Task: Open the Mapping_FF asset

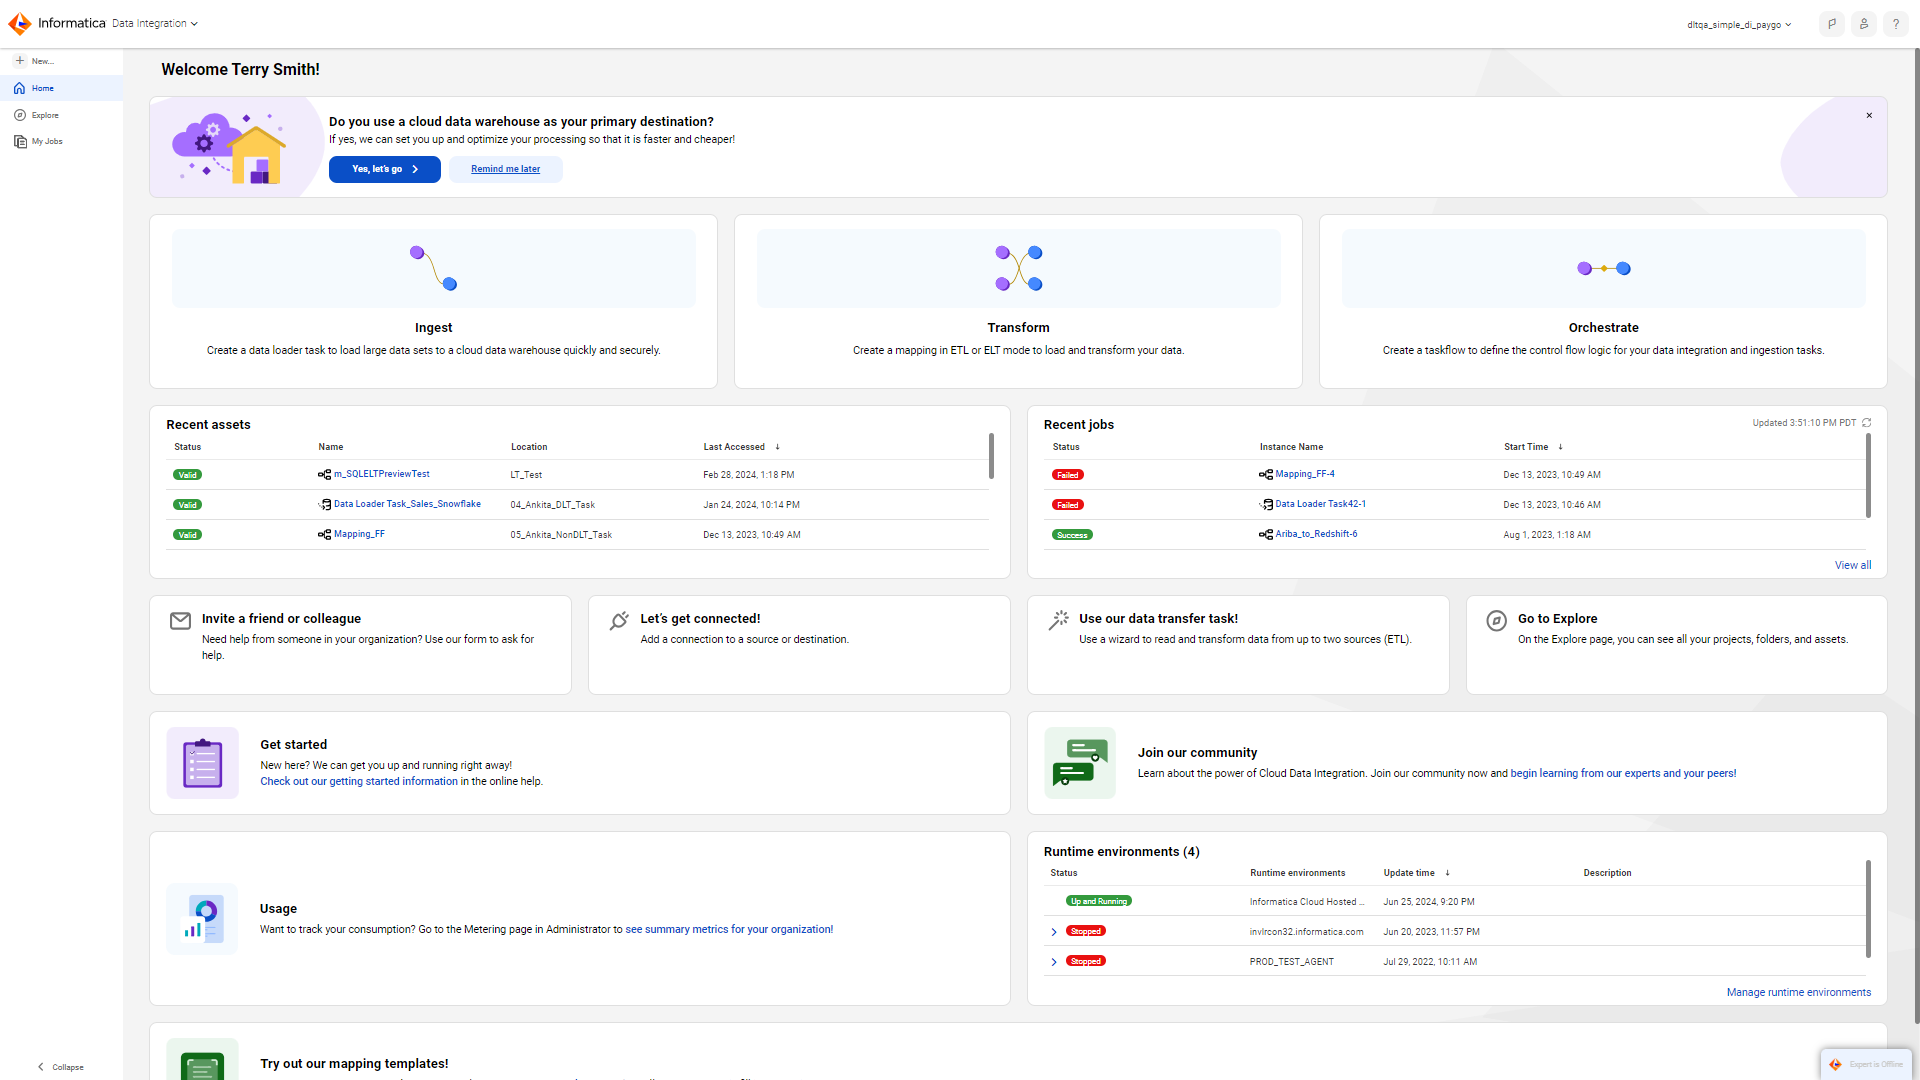Action: 359,534
